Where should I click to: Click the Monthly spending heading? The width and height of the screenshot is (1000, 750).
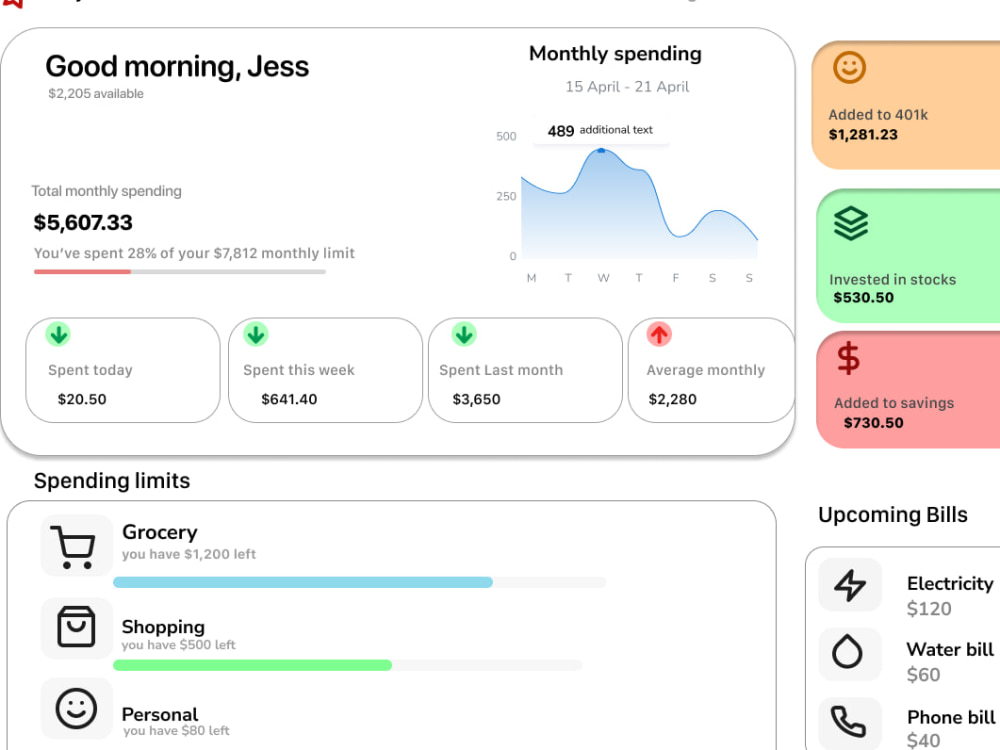pos(615,54)
